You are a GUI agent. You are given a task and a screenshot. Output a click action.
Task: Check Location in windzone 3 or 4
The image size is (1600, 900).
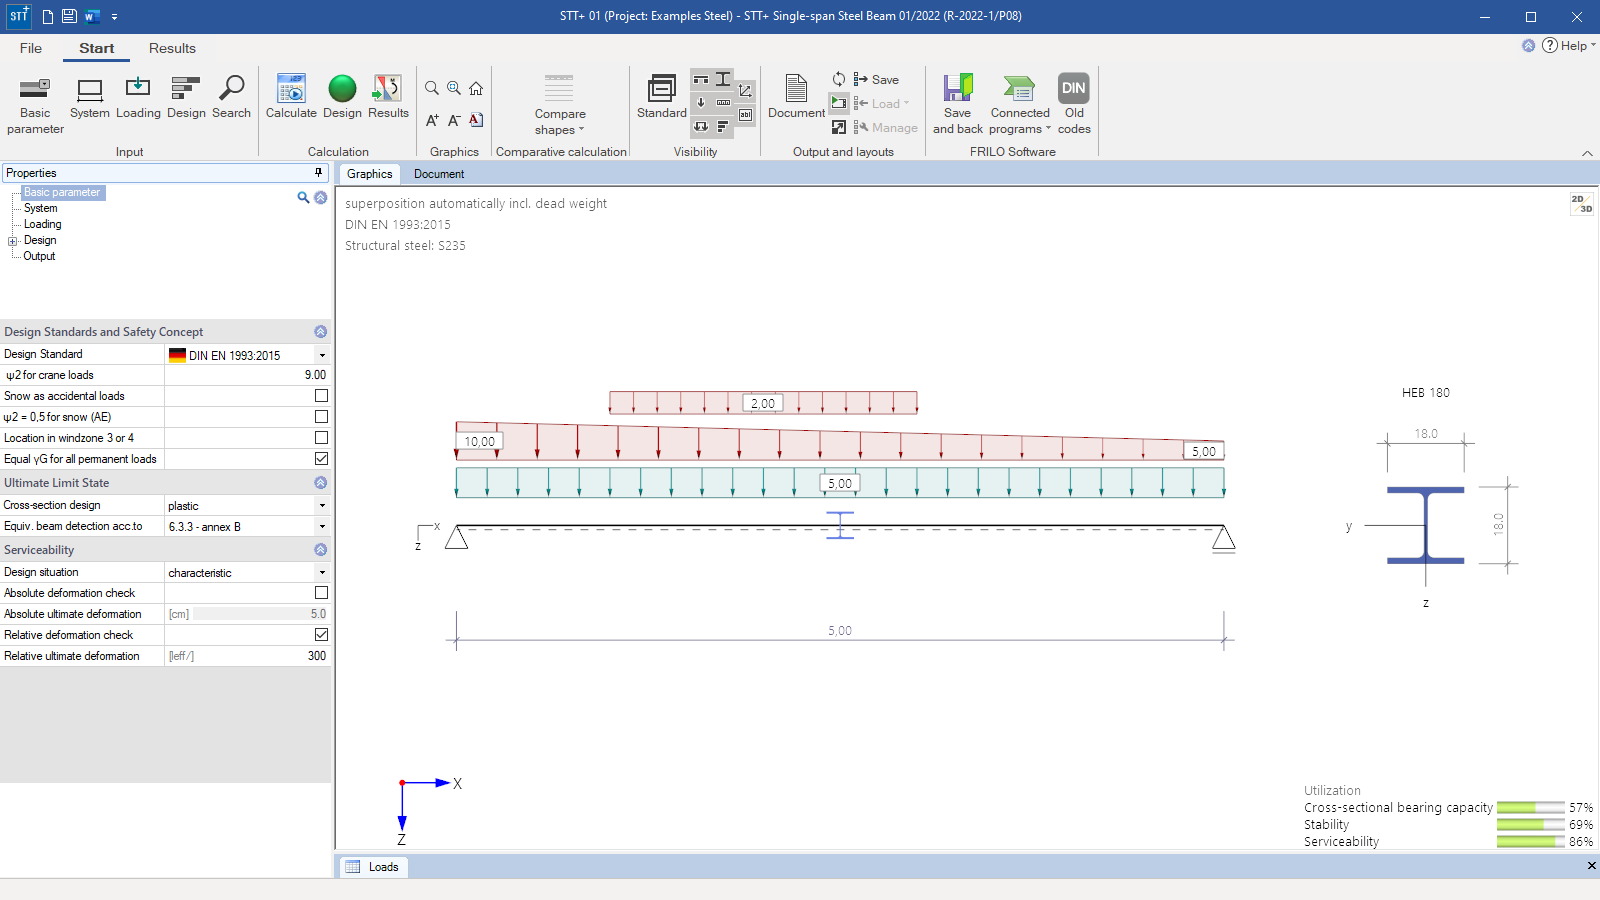point(321,438)
